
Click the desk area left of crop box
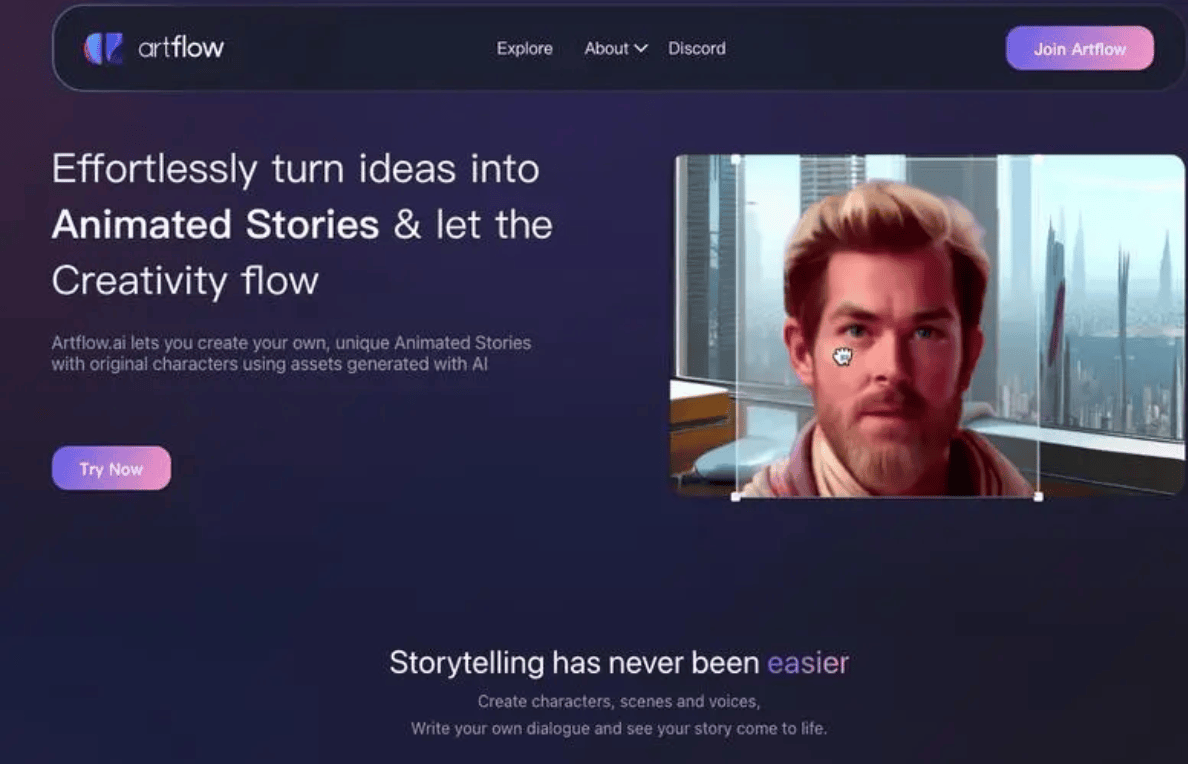(x=700, y=420)
